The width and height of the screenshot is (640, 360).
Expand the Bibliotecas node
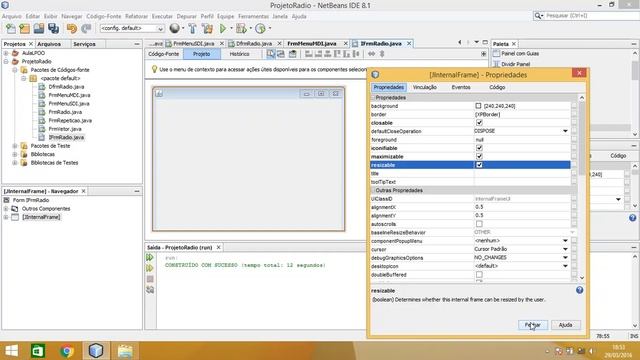click(x=15, y=154)
